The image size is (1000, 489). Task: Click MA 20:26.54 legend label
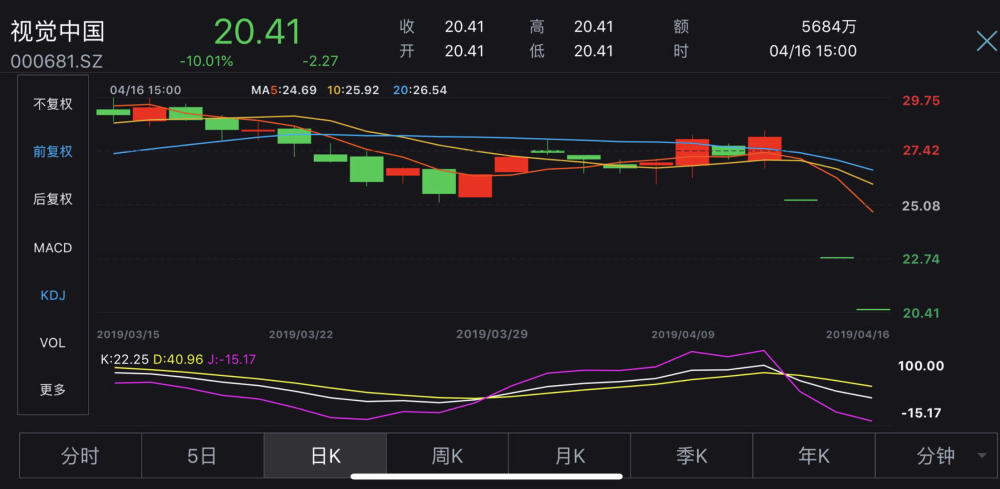click(x=420, y=91)
